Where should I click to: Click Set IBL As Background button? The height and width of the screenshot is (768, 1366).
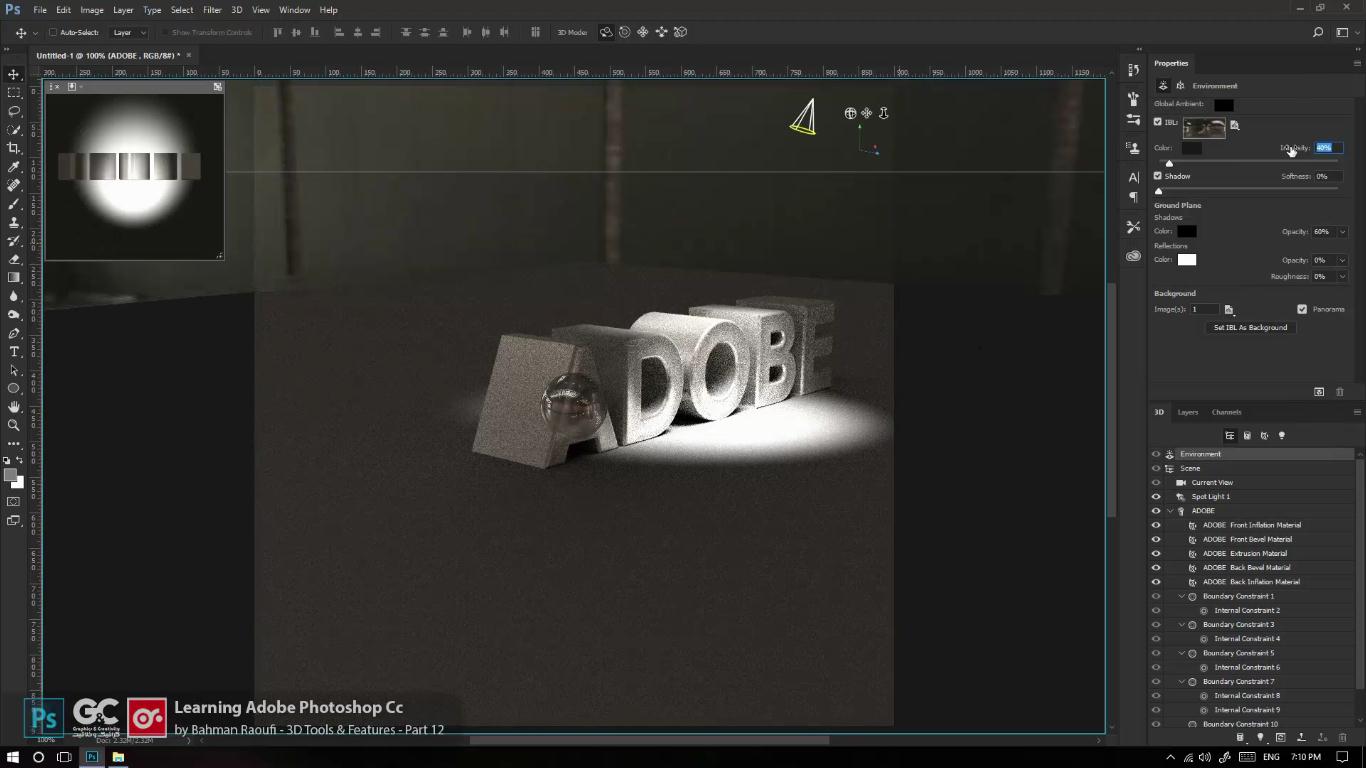pyautogui.click(x=1250, y=327)
